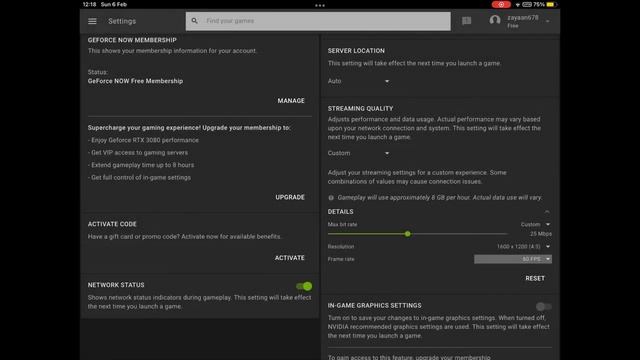Screen dimensions: 640x360
Task: Open the hamburger navigation menu
Action: coord(92,21)
